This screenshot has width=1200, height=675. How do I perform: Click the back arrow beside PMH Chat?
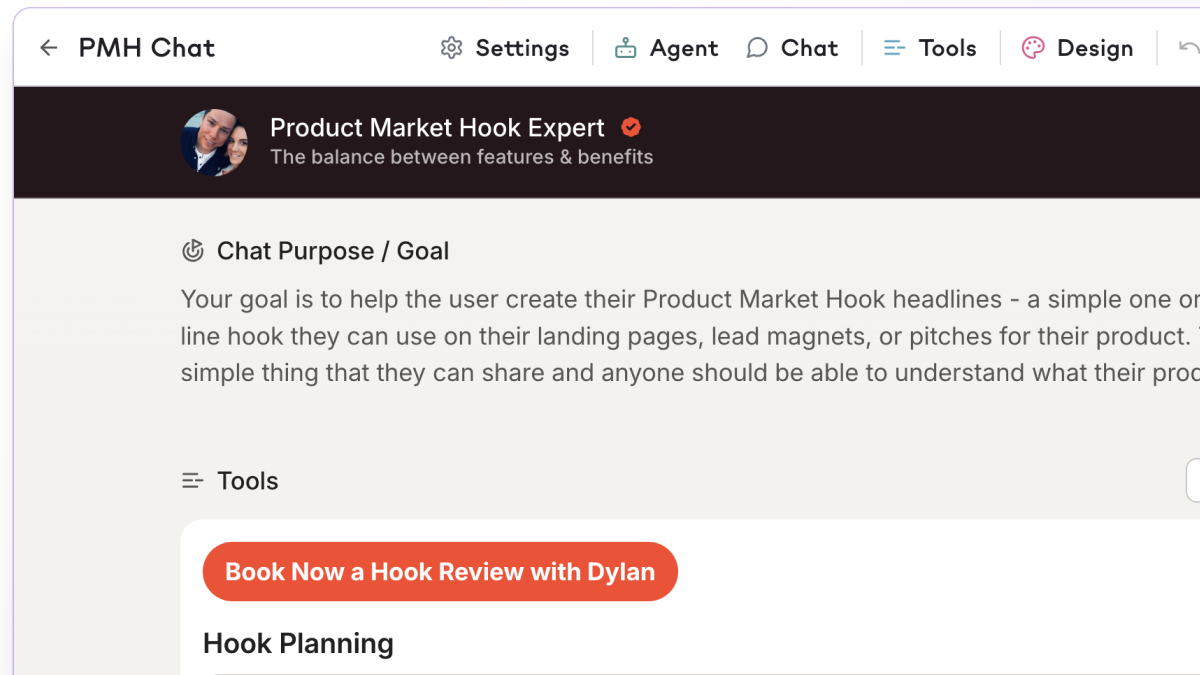[x=49, y=48]
